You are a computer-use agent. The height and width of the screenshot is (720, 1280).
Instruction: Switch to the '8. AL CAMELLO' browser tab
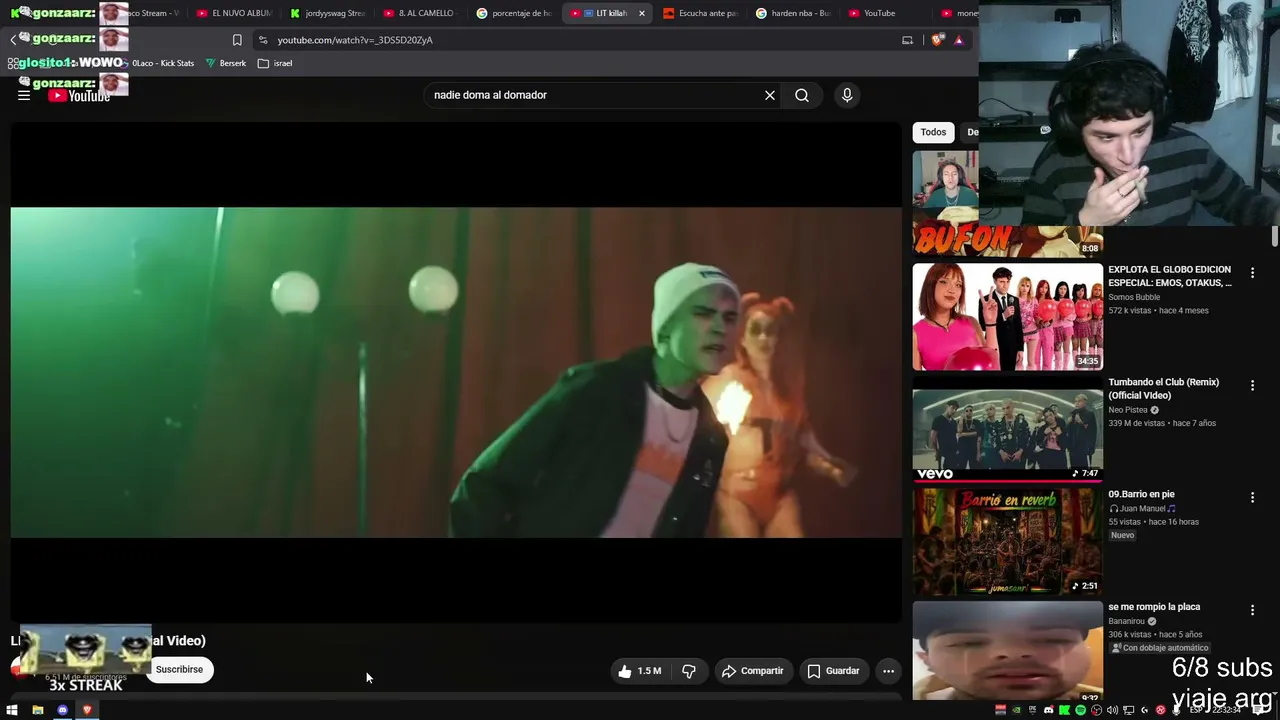tap(419, 13)
